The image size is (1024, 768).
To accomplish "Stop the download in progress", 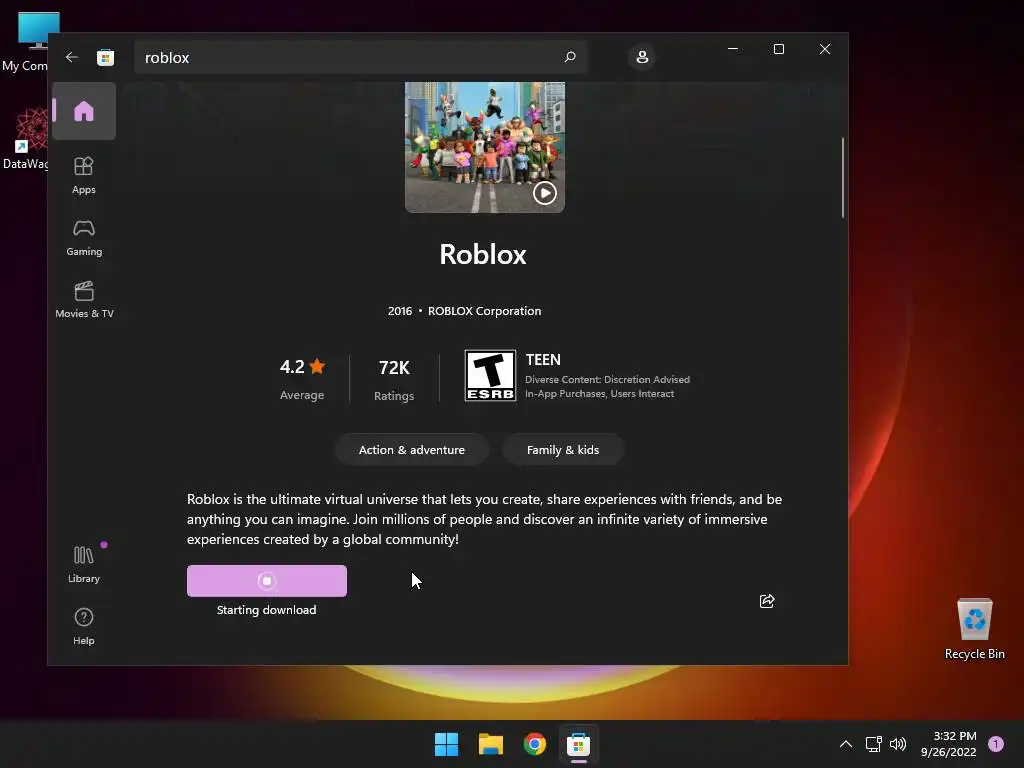I will [x=266, y=581].
